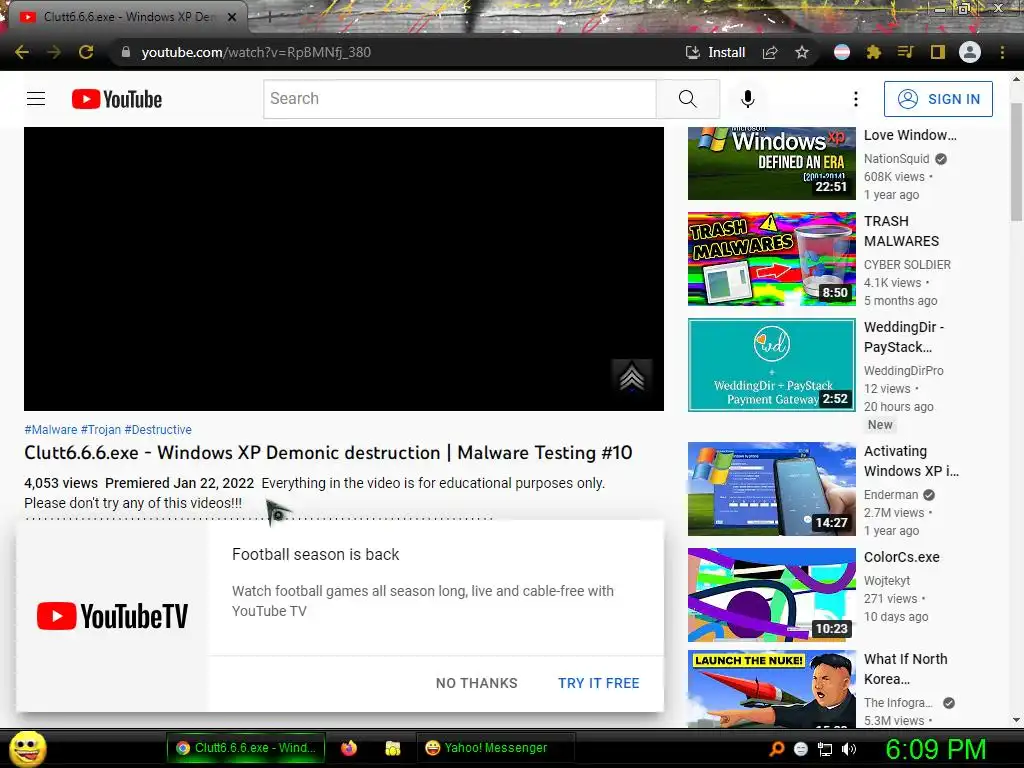Screen dimensions: 1024x768
Task: Click the NationSquid verified check badge
Action: [x=941, y=159]
